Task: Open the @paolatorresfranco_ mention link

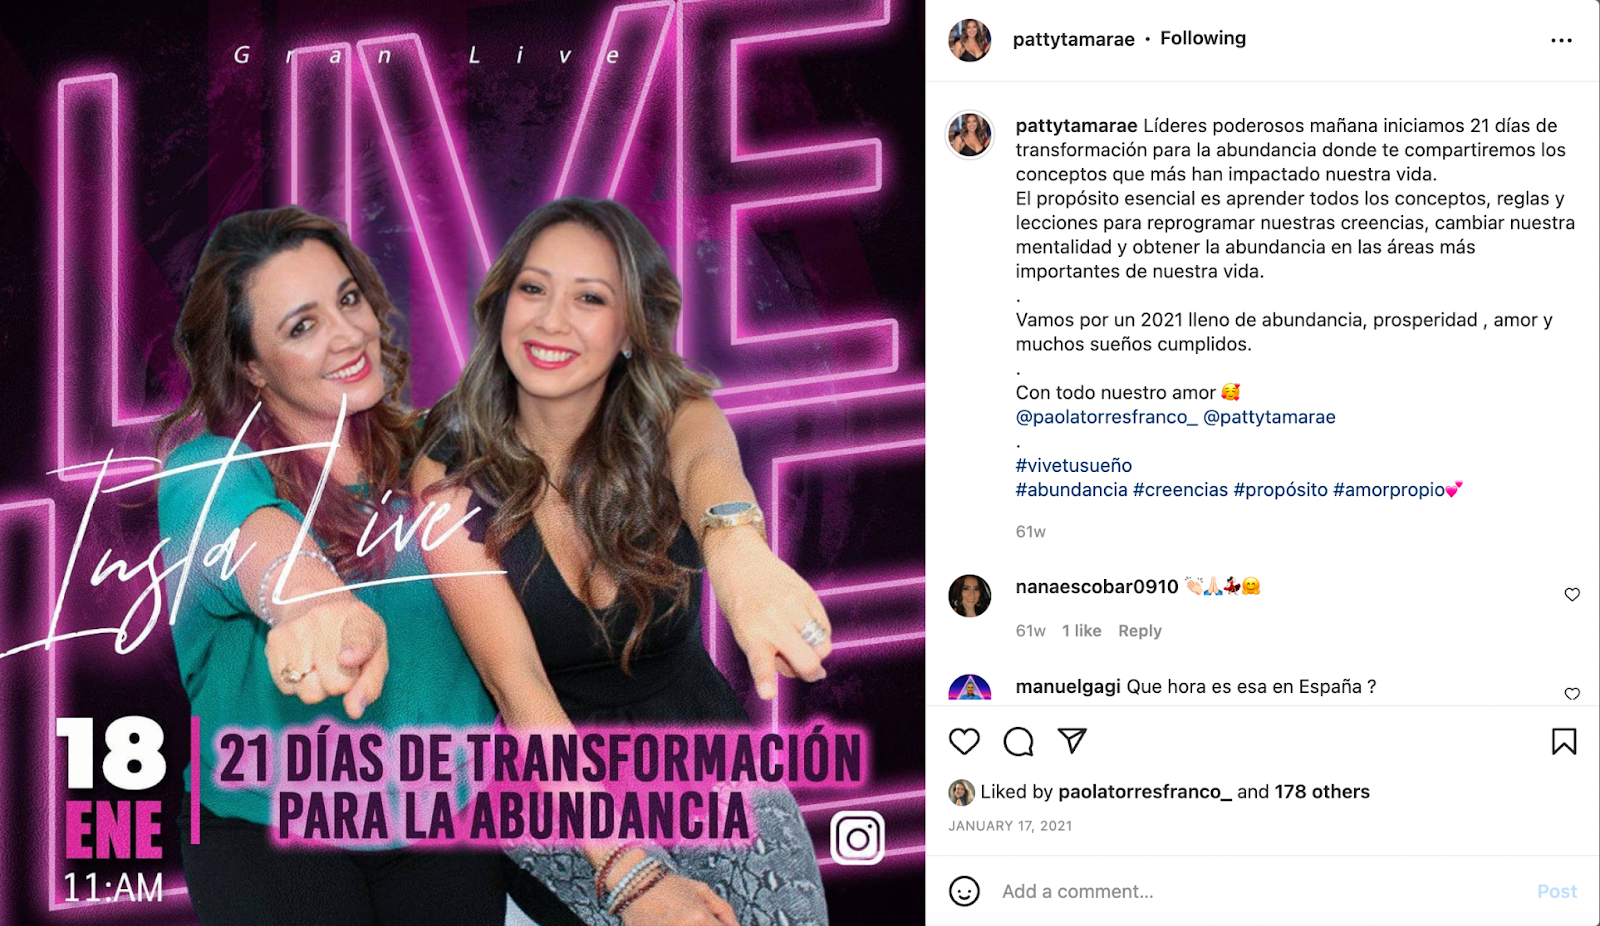Action: coord(1106,417)
